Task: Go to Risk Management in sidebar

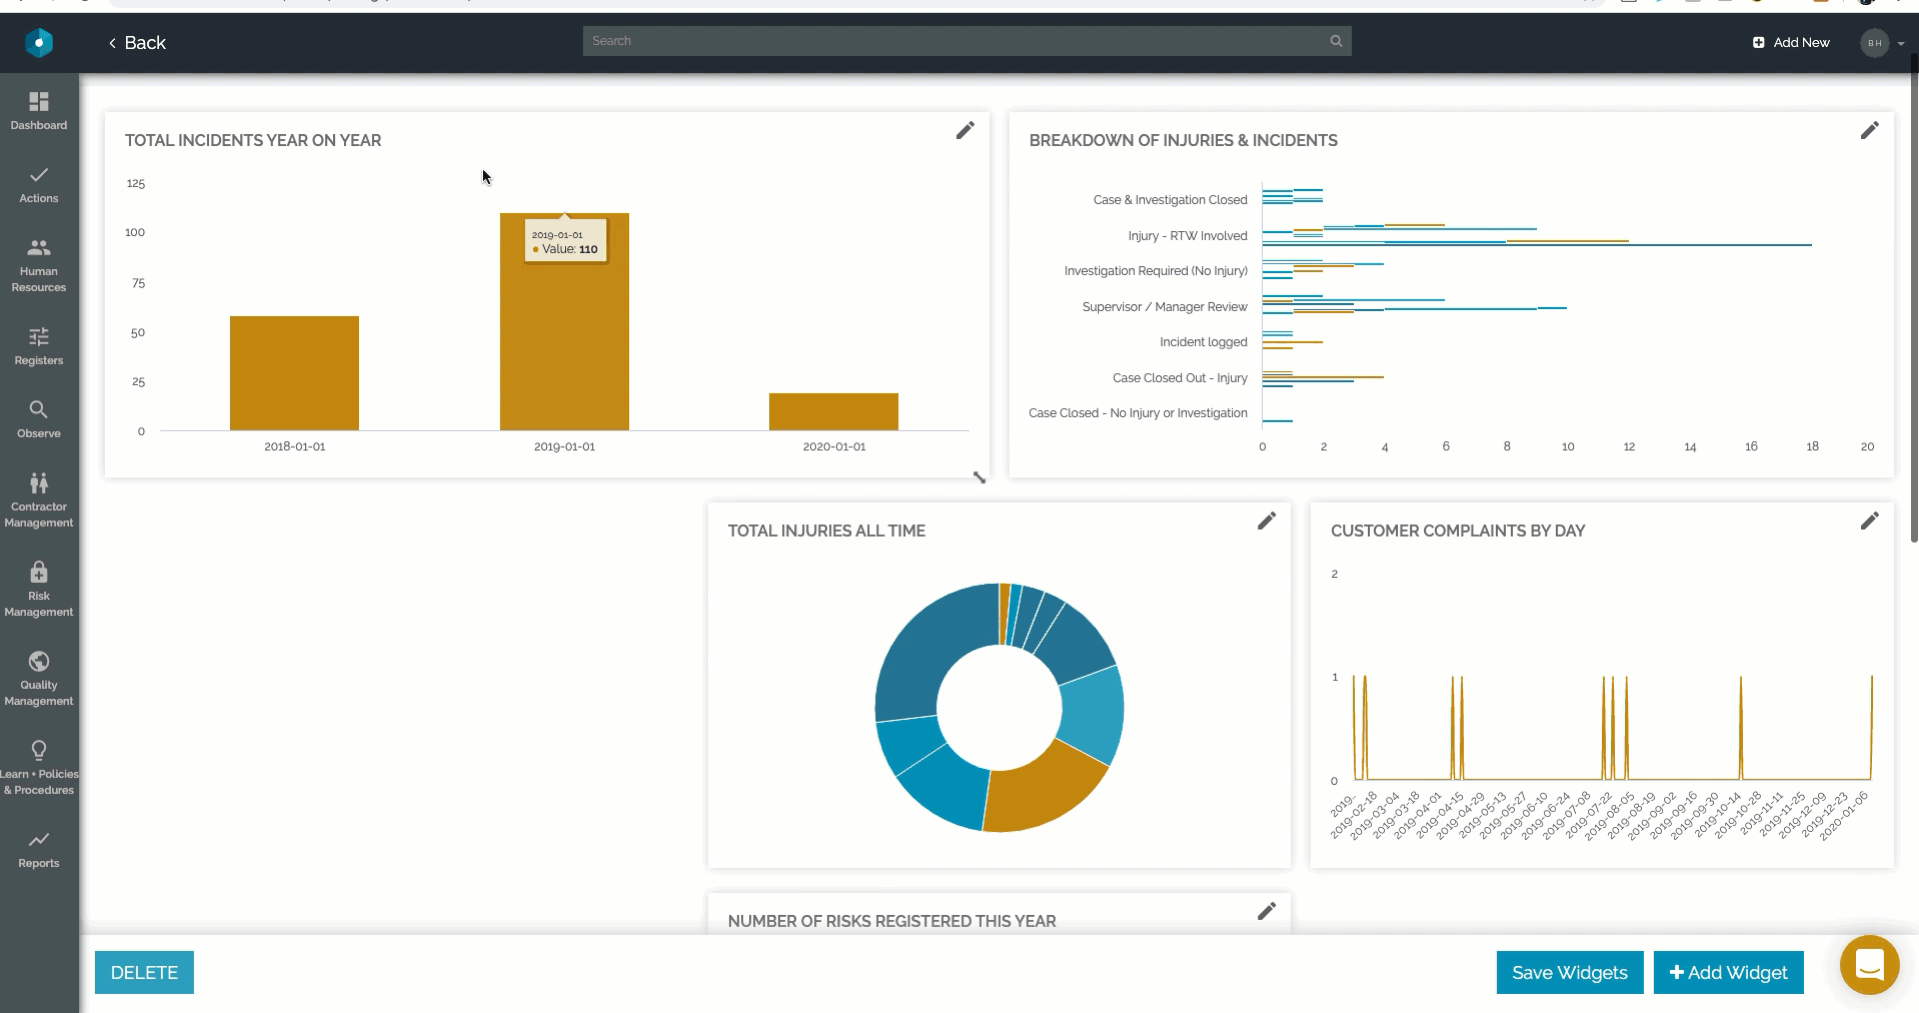Action: pyautogui.click(x=39, y=588)
